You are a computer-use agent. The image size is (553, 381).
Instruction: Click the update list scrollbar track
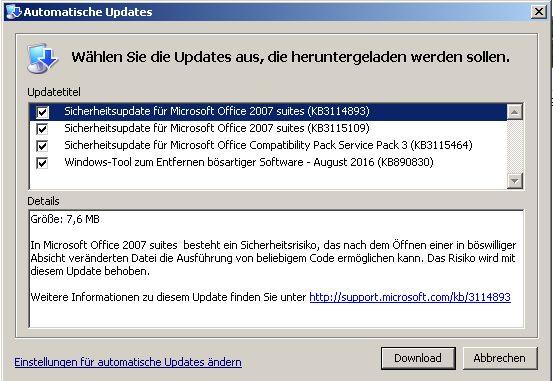coord(515,147)
